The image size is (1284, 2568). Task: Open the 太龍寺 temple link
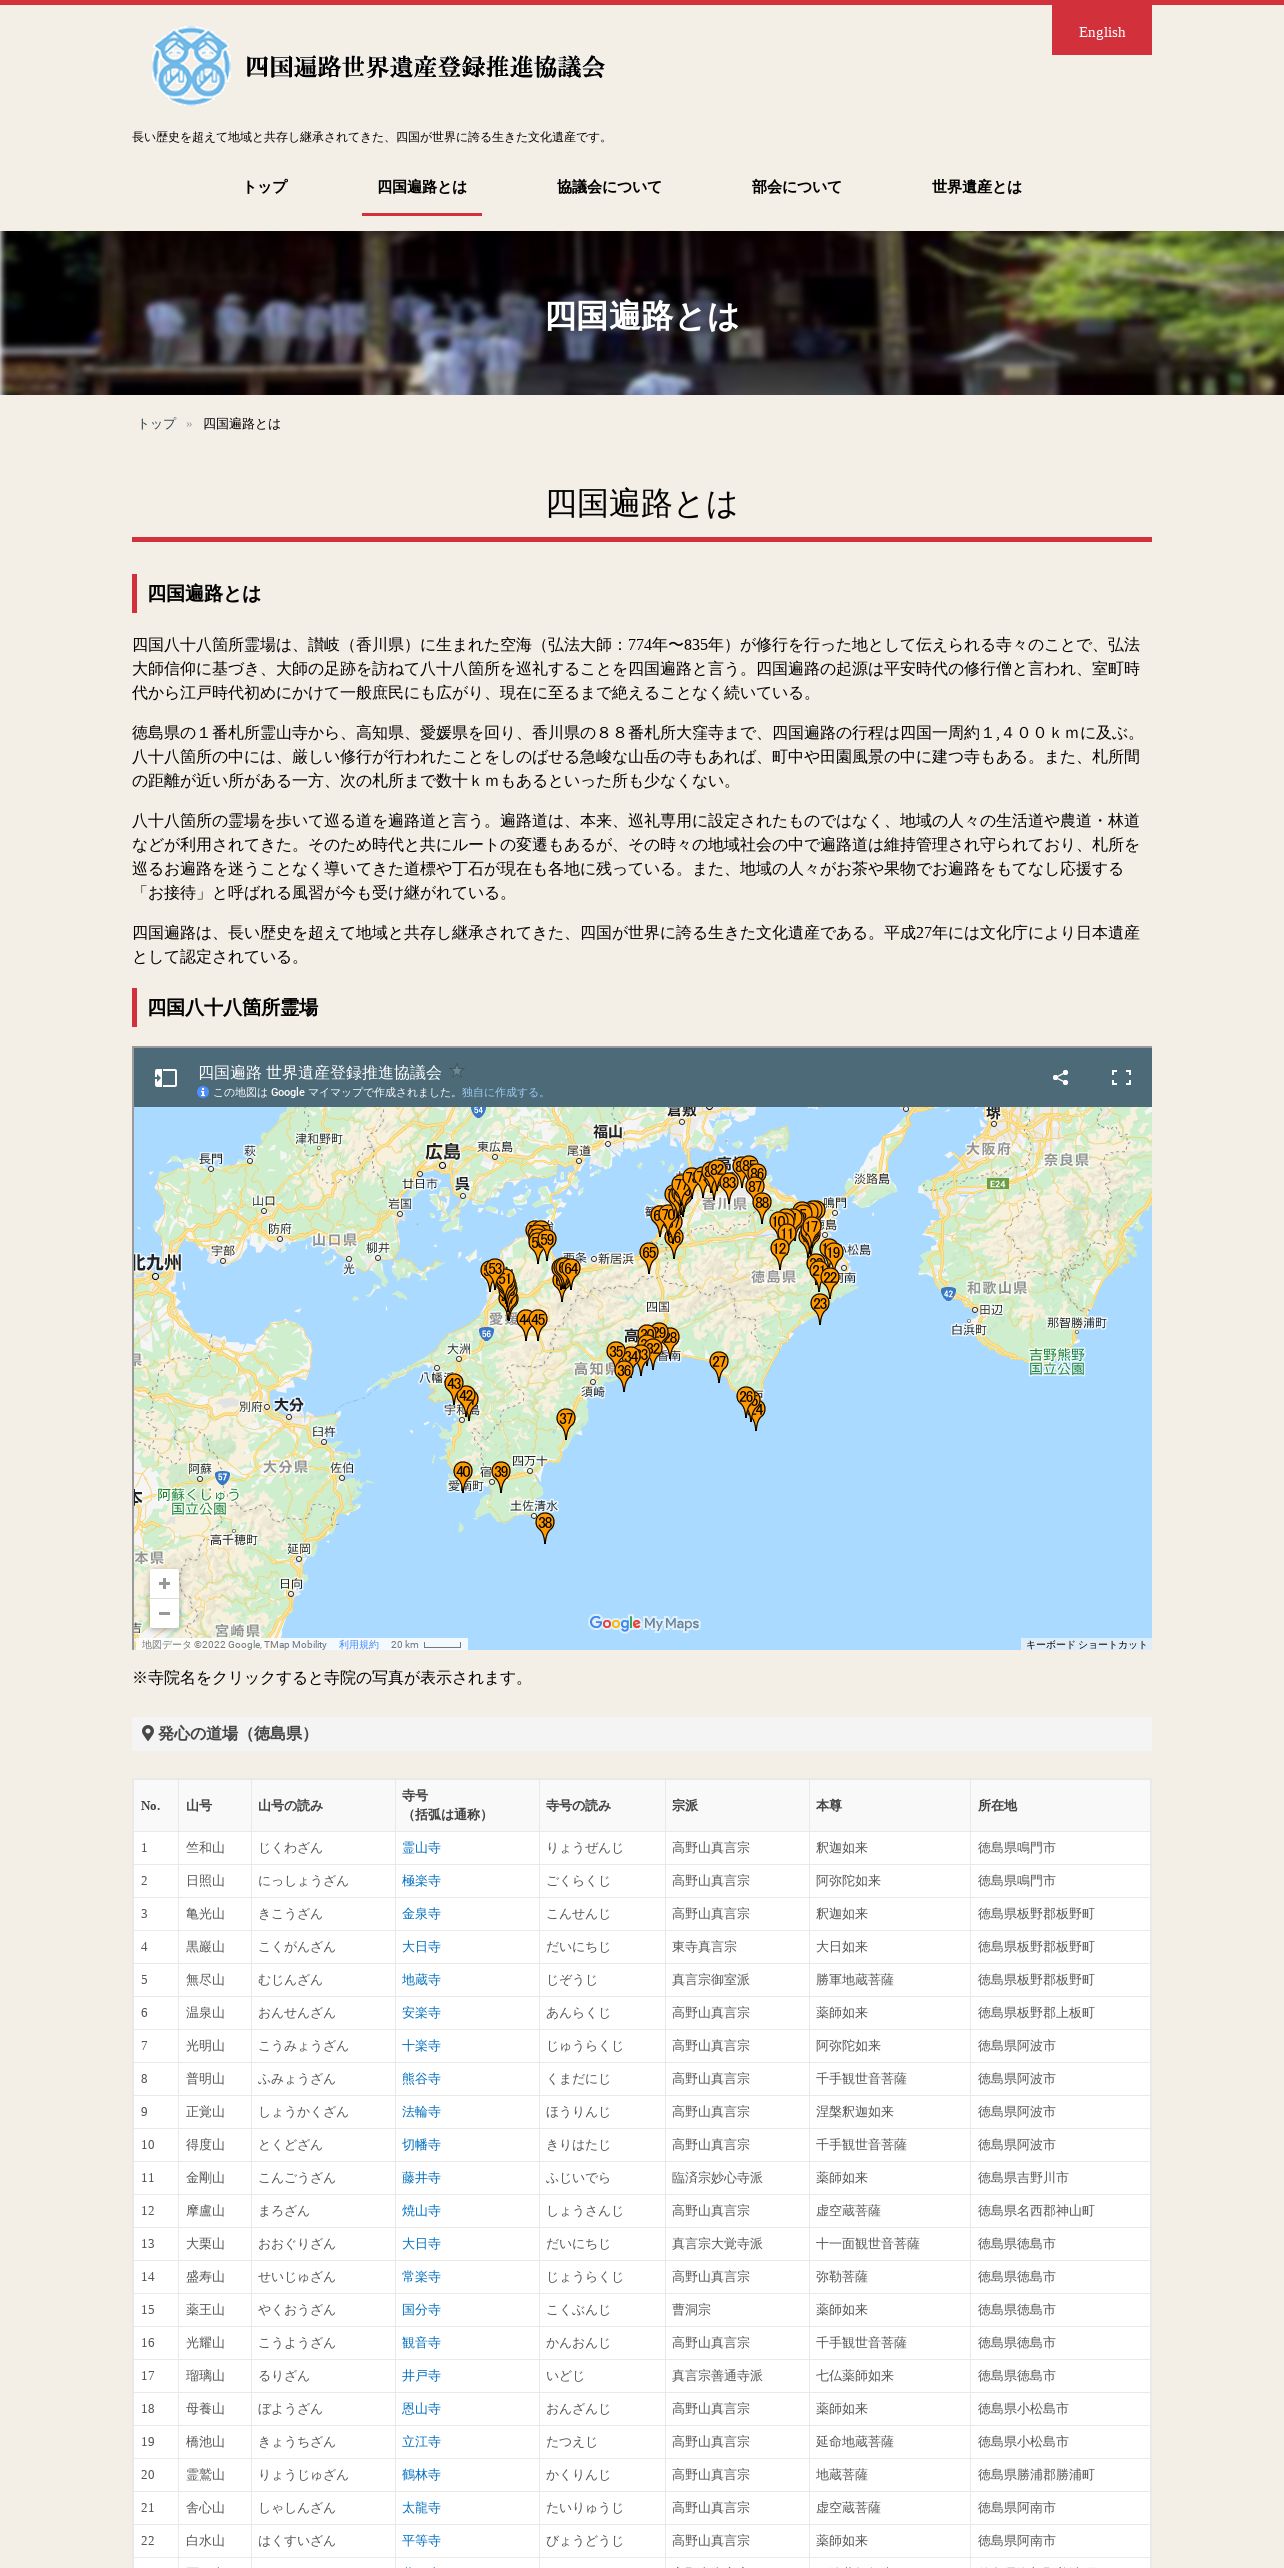[421, 2508]
